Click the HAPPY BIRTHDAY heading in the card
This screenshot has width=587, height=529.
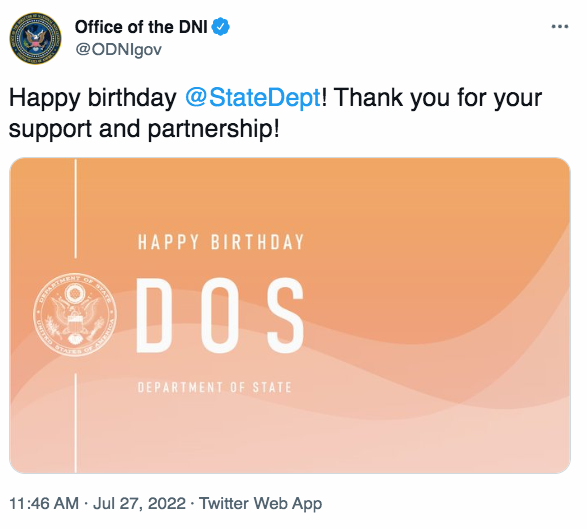(x=221, y=242)
